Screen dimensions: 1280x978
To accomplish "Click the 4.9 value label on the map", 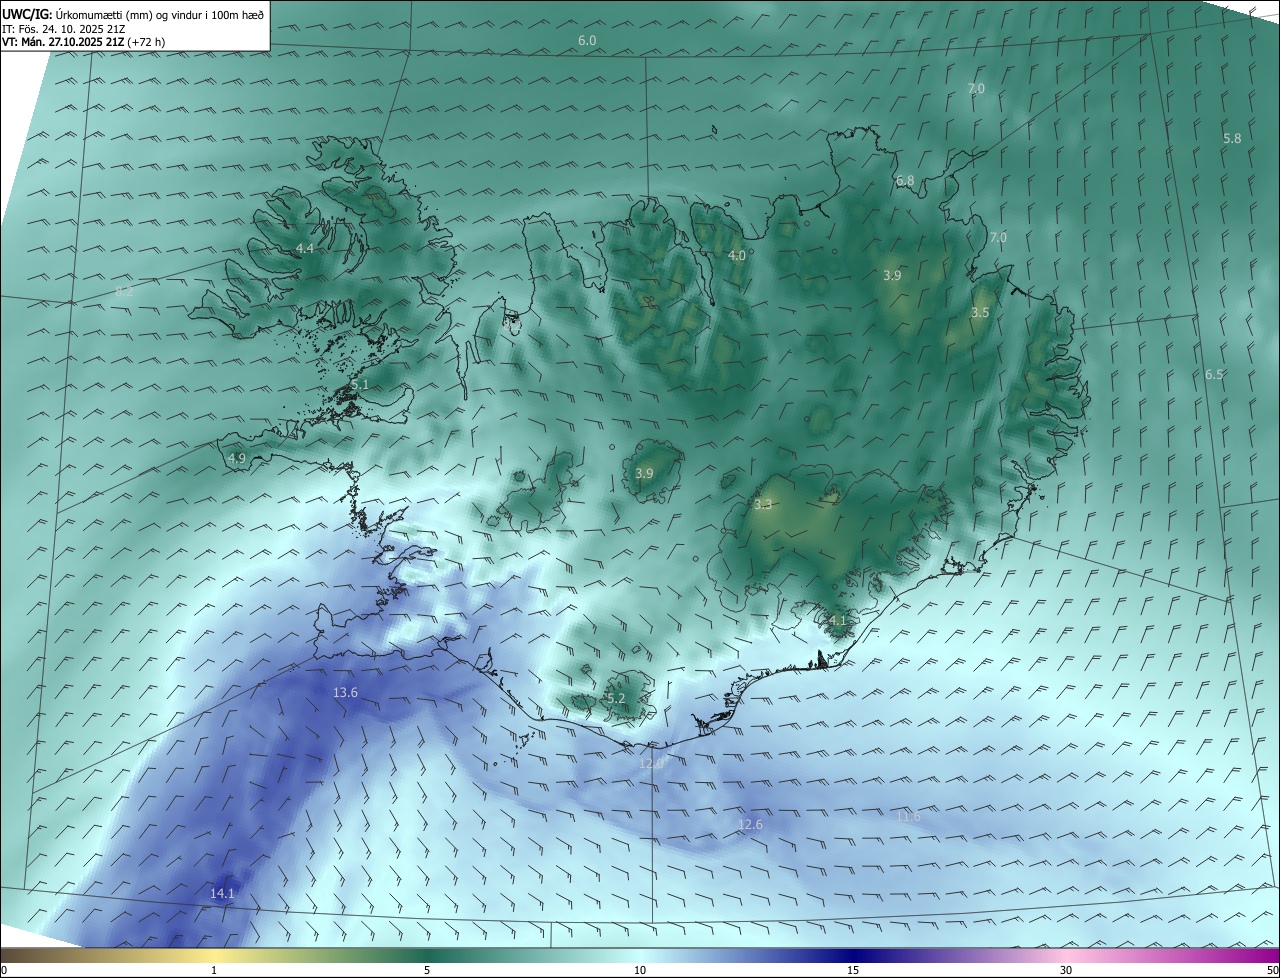I will [x=237, y=459].
